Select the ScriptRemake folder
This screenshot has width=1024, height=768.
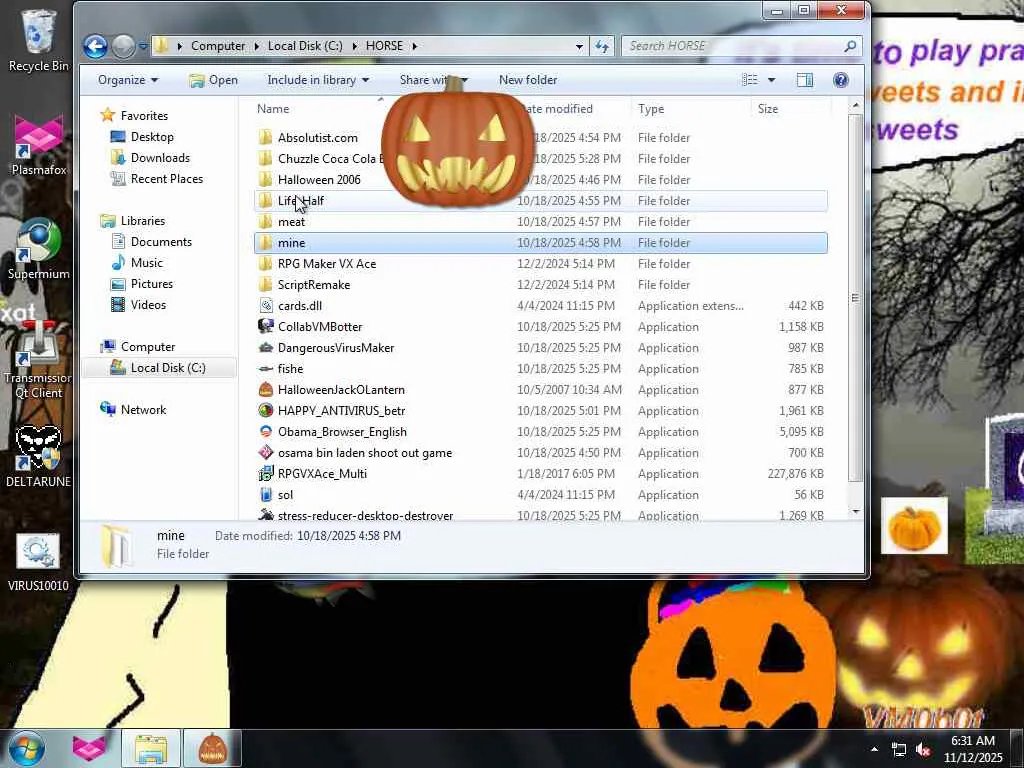313,285
